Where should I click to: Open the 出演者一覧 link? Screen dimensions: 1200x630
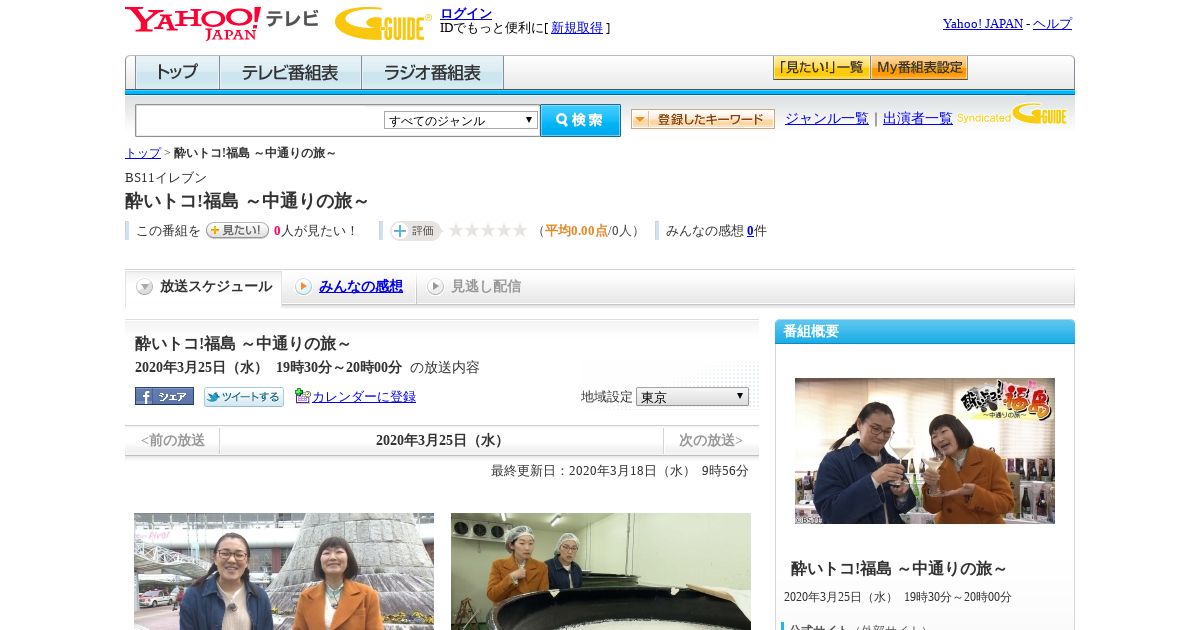918,119
